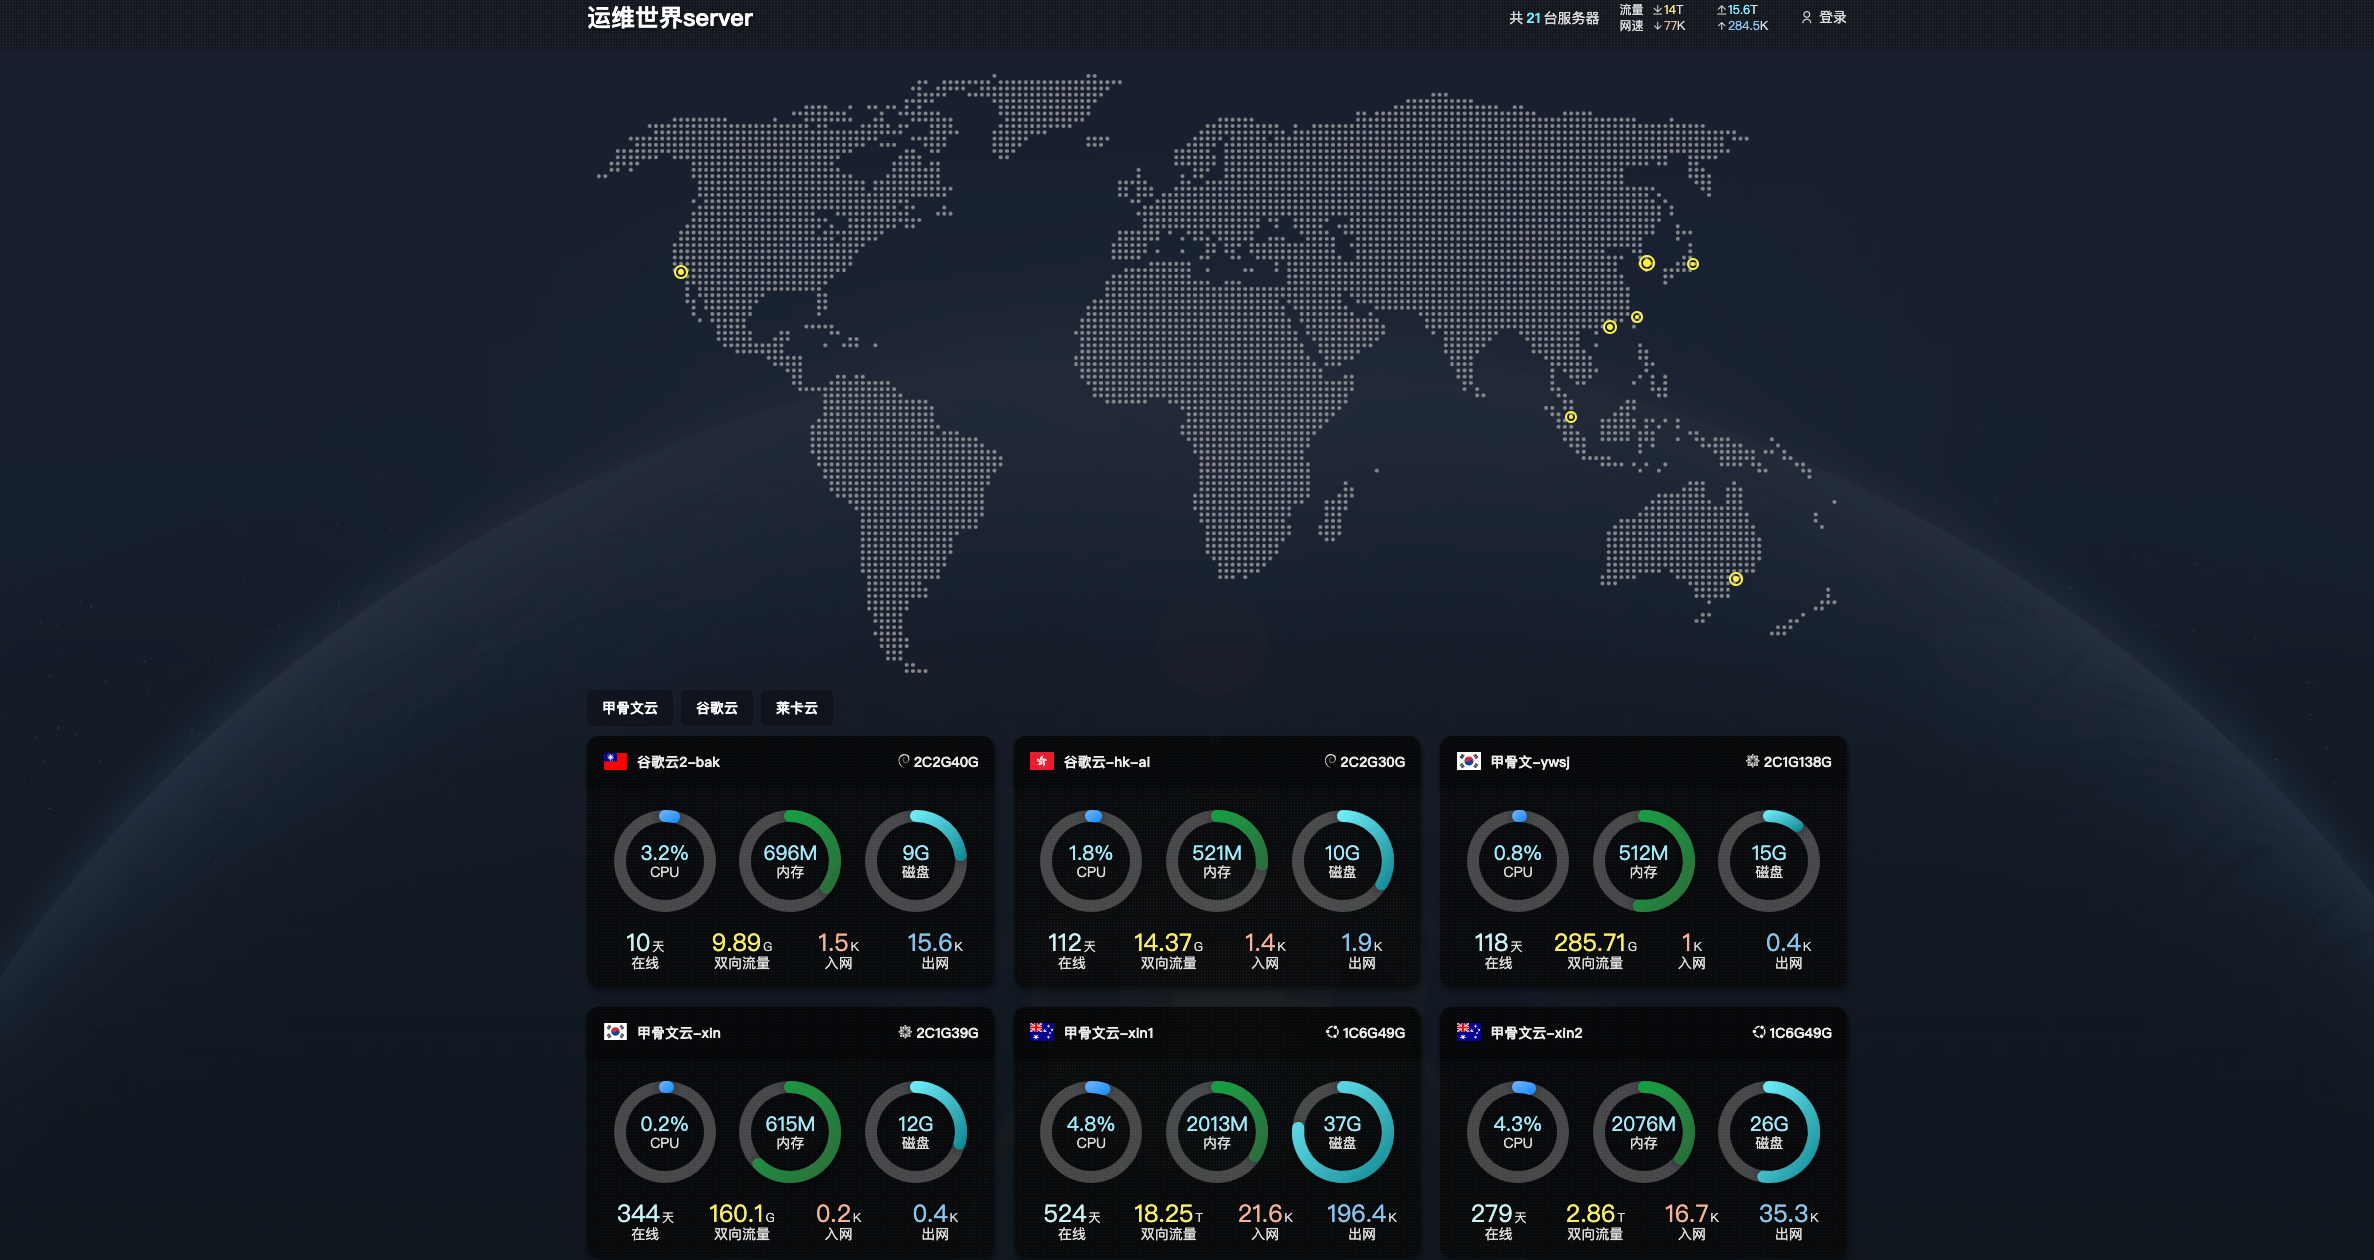Click the Korea flag on 甲骨文-ywsj

(1468, 761)
